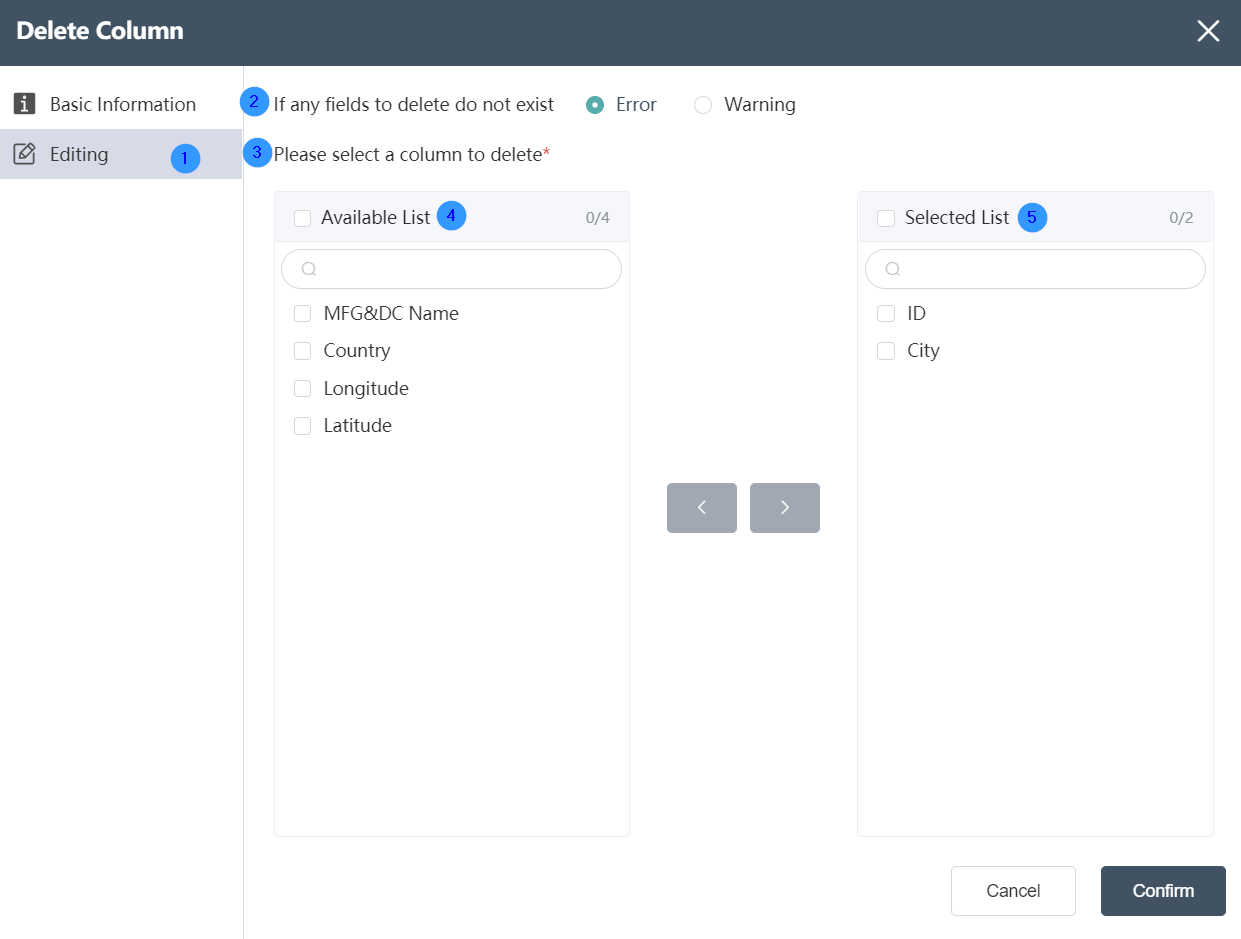Switch to the Editing tab

tap(121, 154)
